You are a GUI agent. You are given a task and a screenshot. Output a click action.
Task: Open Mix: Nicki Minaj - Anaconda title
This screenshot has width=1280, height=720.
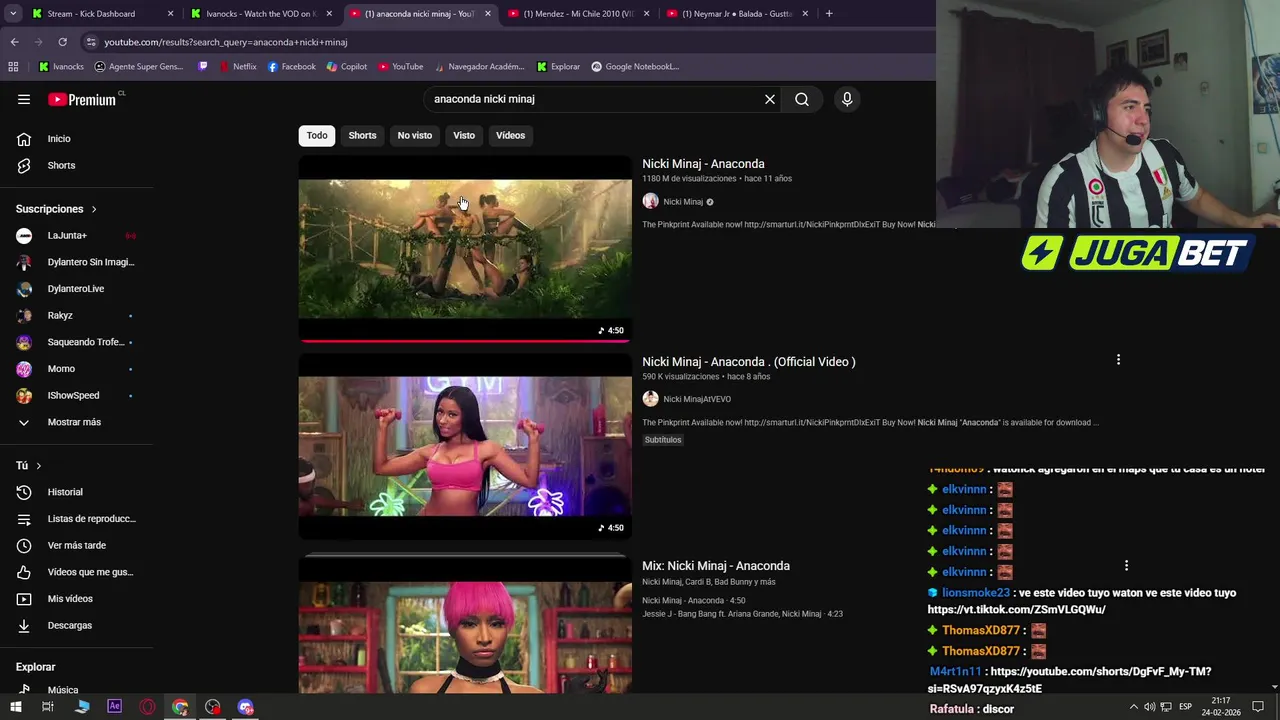716,566
